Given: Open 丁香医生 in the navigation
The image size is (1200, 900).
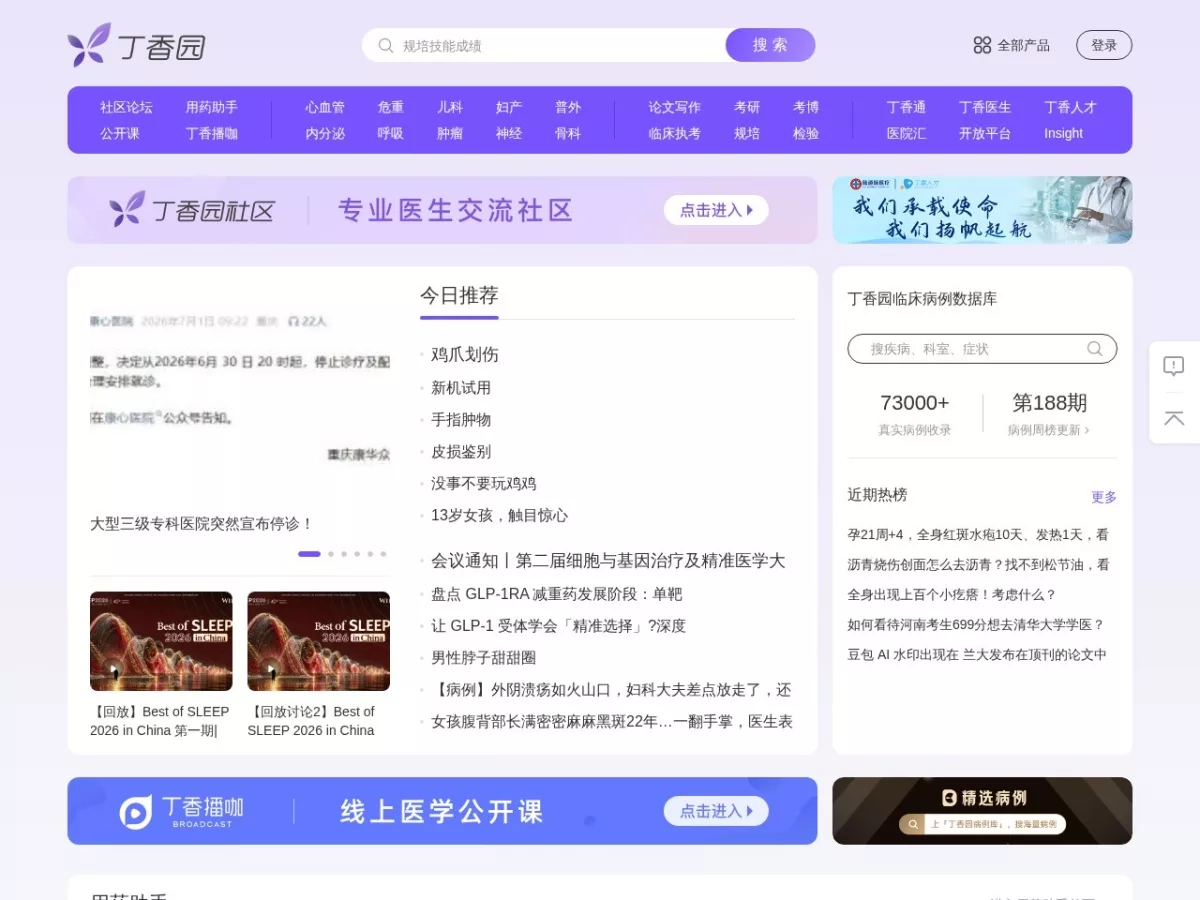Looking at the screenshot, I should click(x=985, y=107).
